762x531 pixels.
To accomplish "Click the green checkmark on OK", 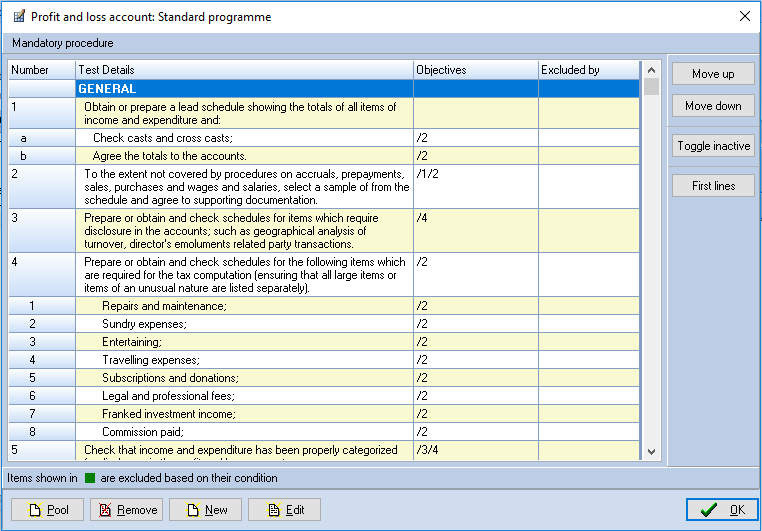I will [709, 510].
